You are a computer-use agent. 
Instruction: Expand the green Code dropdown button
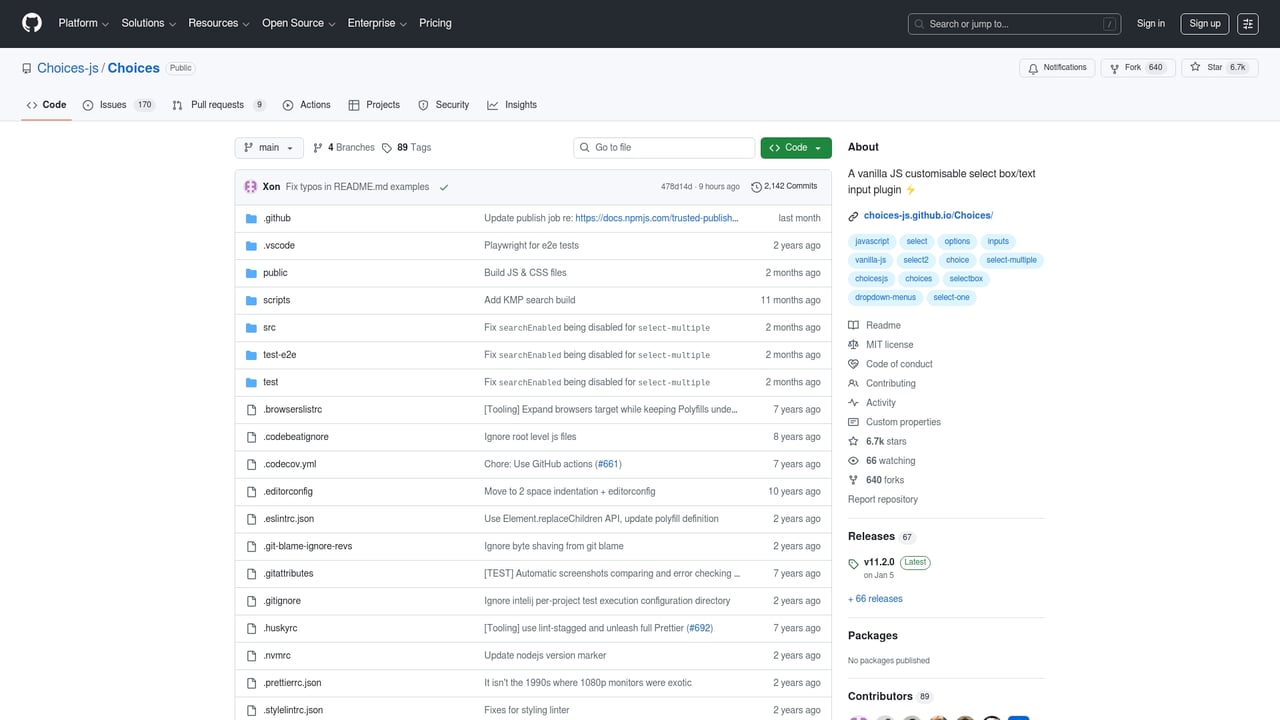click(x=795, y=148)
